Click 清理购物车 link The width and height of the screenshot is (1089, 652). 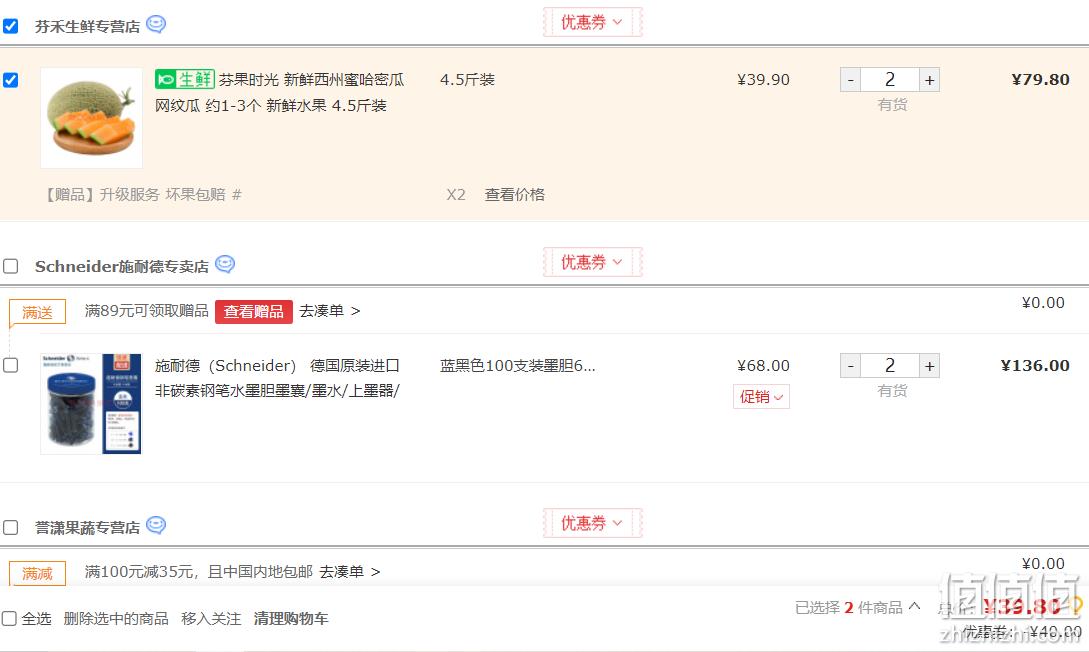[291, 619]
